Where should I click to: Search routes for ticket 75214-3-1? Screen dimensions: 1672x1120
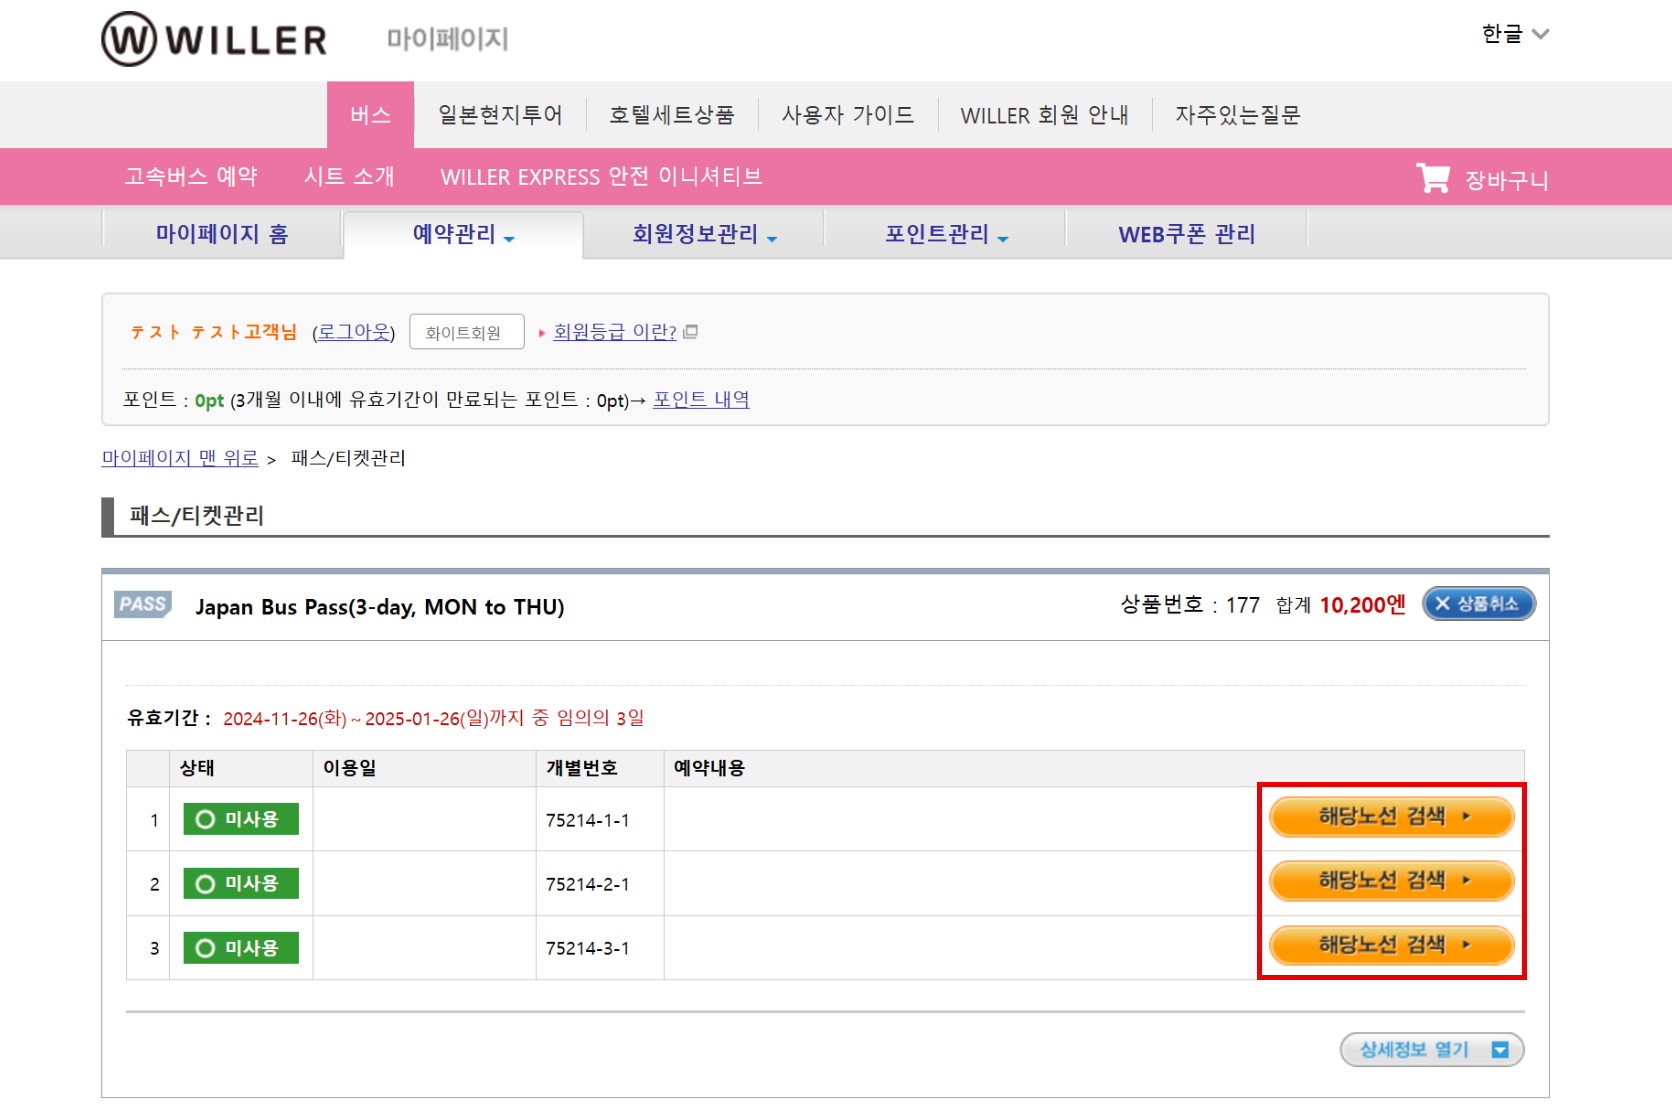(1391, 945)
